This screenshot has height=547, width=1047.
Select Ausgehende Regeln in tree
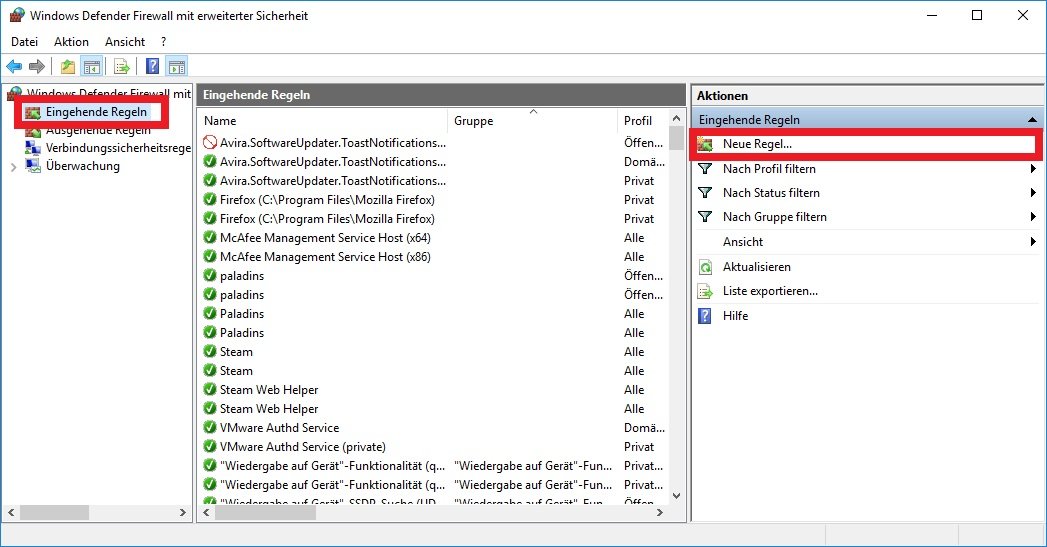pyautogui.click(x=98, y=131)
